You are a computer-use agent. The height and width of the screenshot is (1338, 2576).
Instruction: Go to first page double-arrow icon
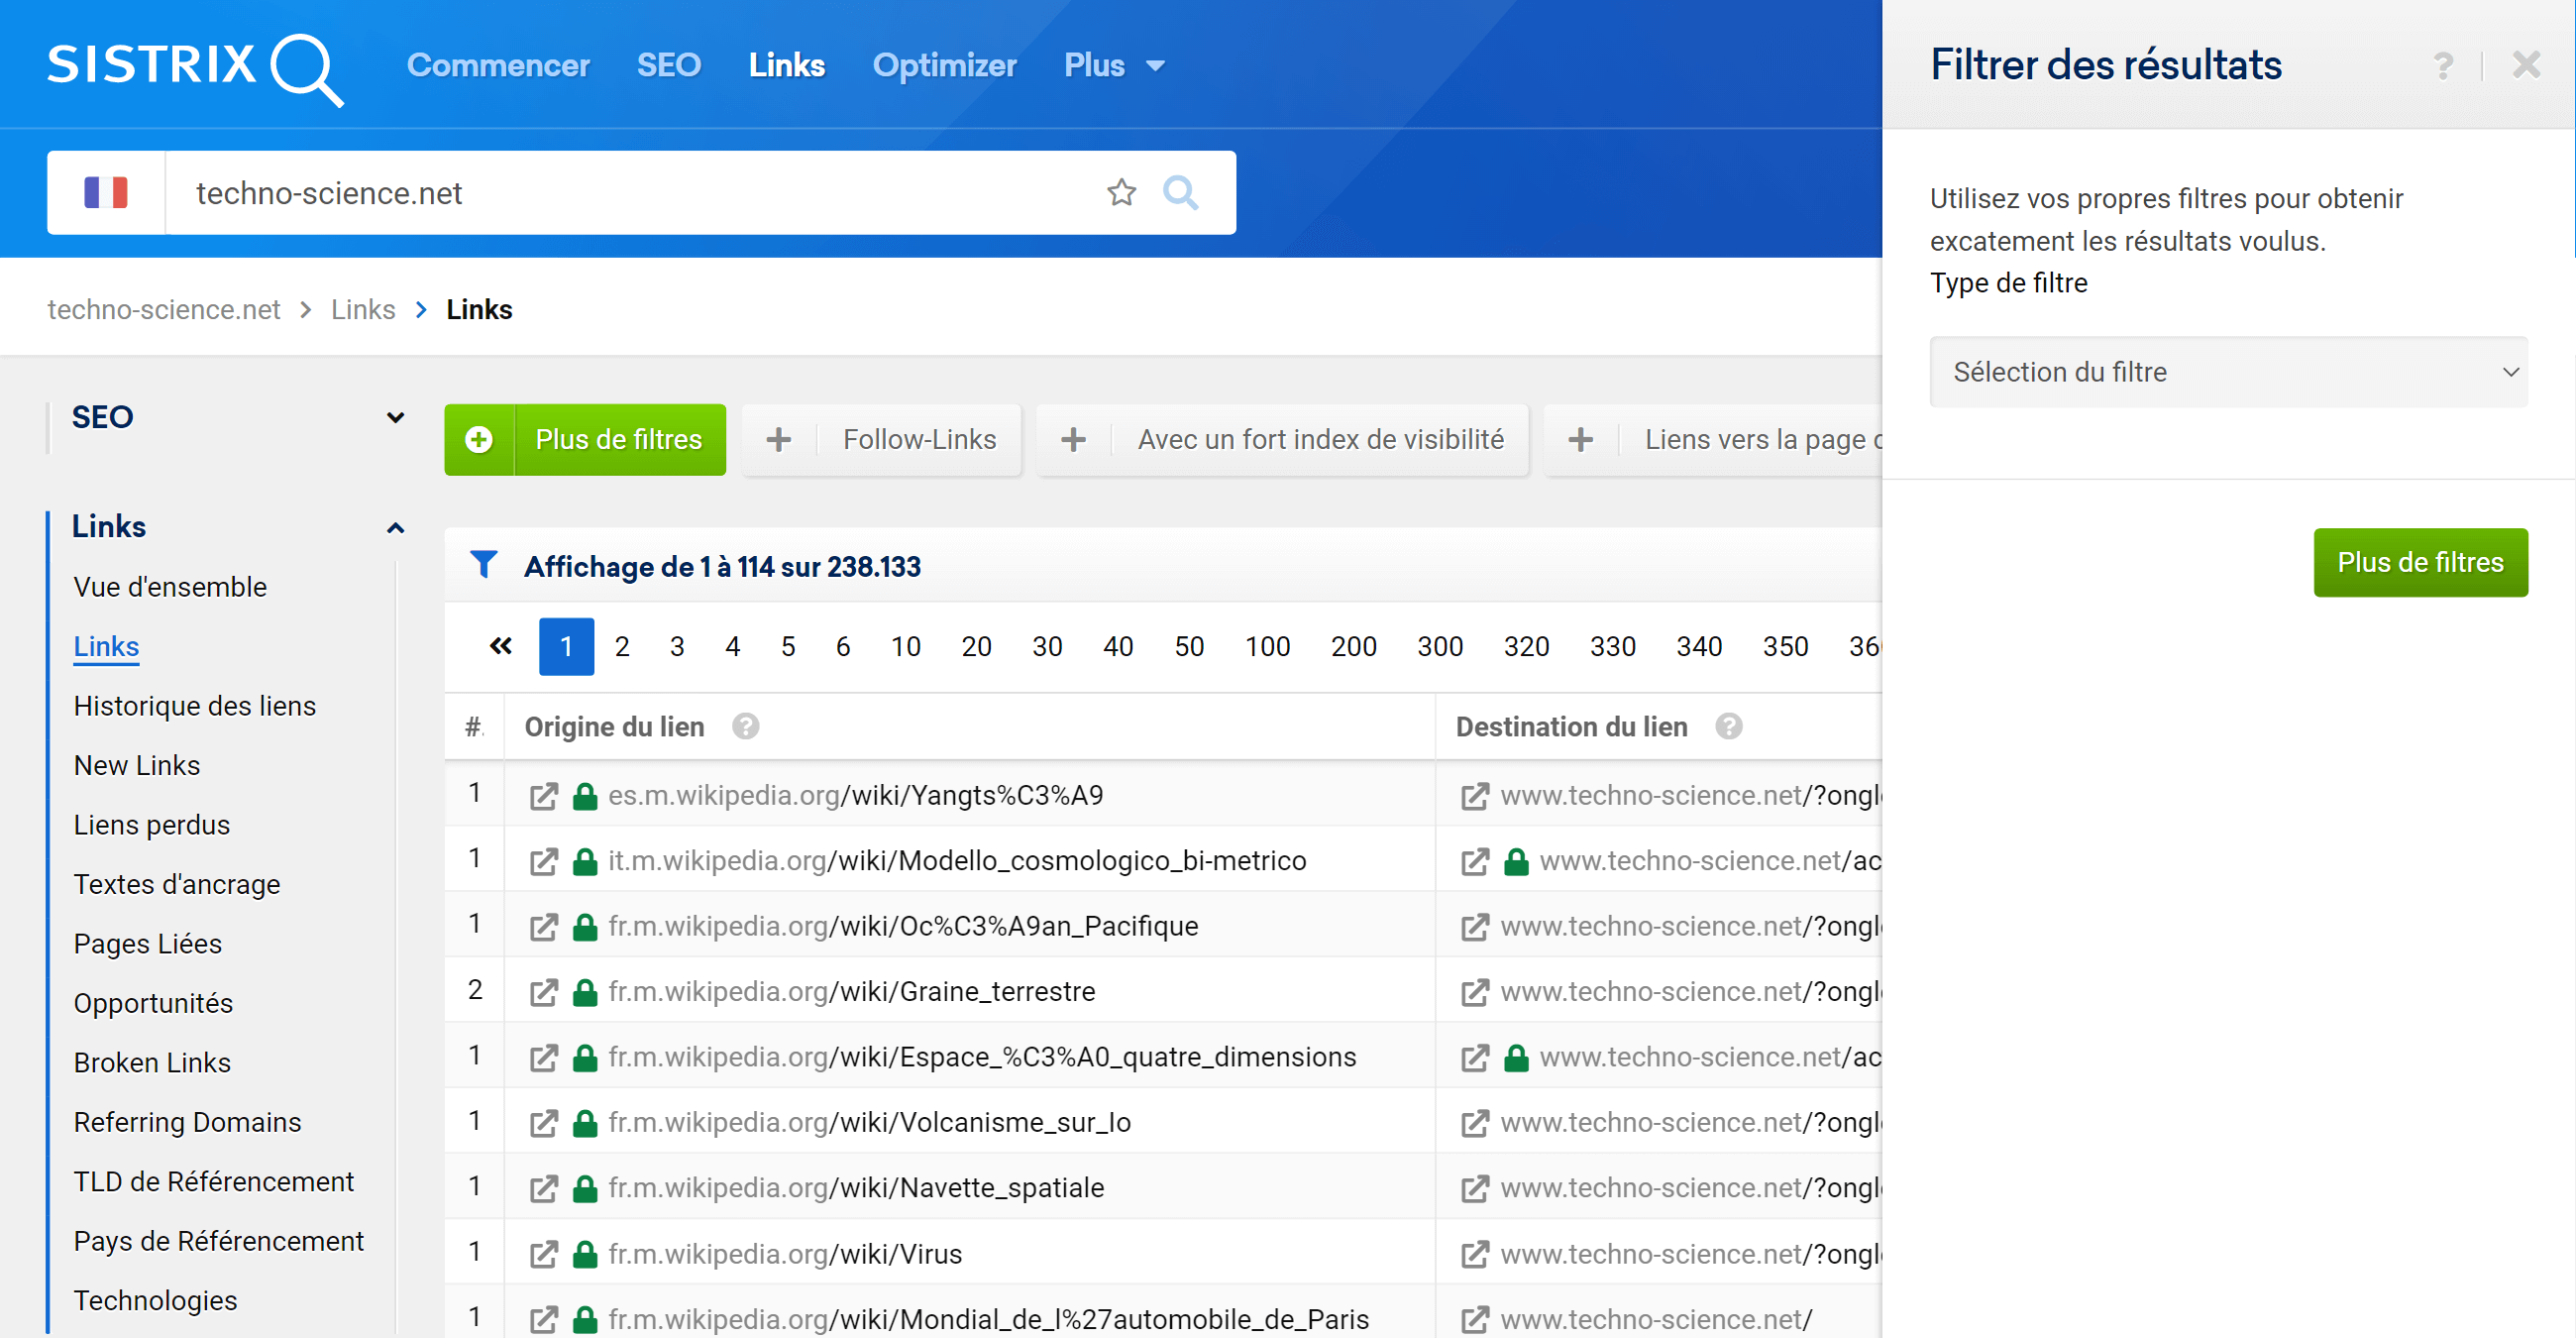pyautogui.click(x=501, y=646)
